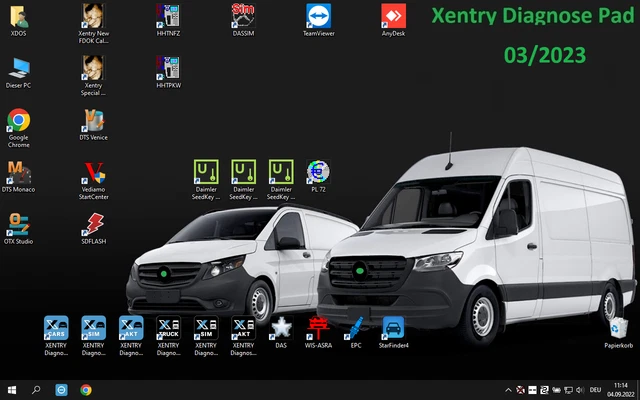Open the Daimler SeedKey shortcut beside PL 72

click(x=281, y=180)
